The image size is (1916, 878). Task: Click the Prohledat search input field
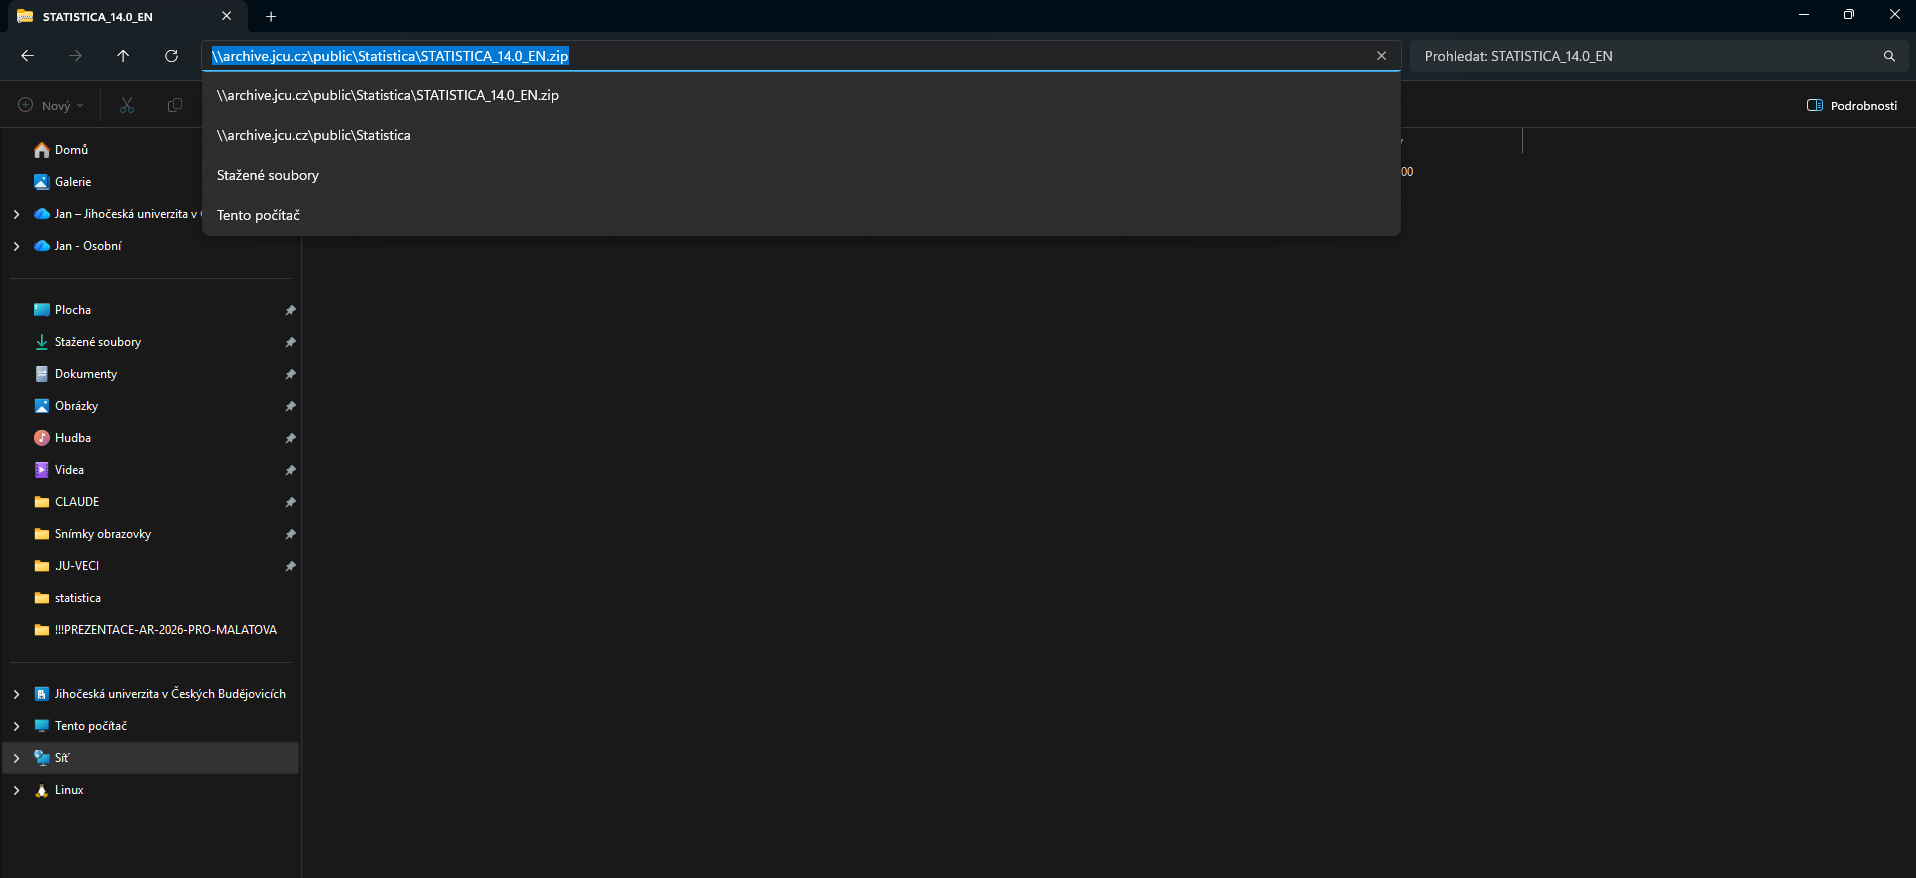coord(1645,56)
